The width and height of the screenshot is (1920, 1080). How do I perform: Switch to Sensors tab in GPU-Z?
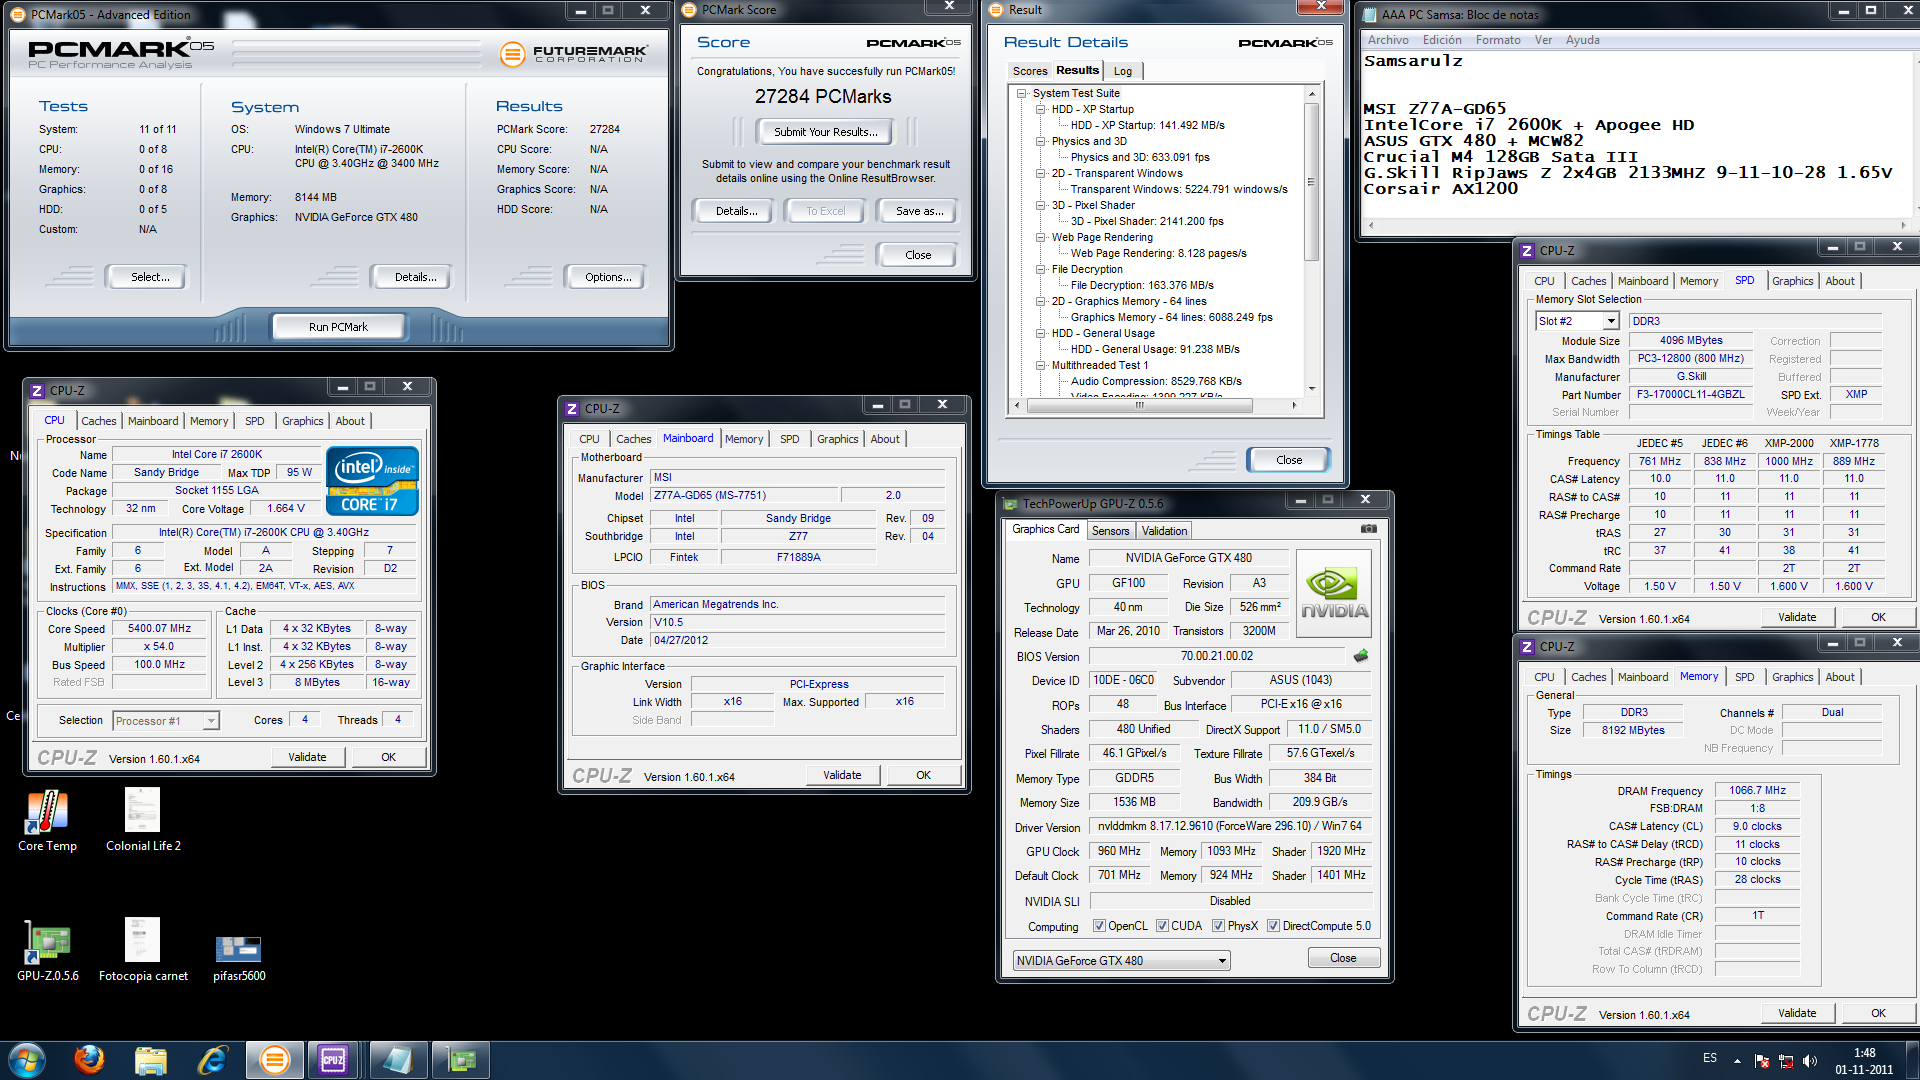pos(1110,531)
